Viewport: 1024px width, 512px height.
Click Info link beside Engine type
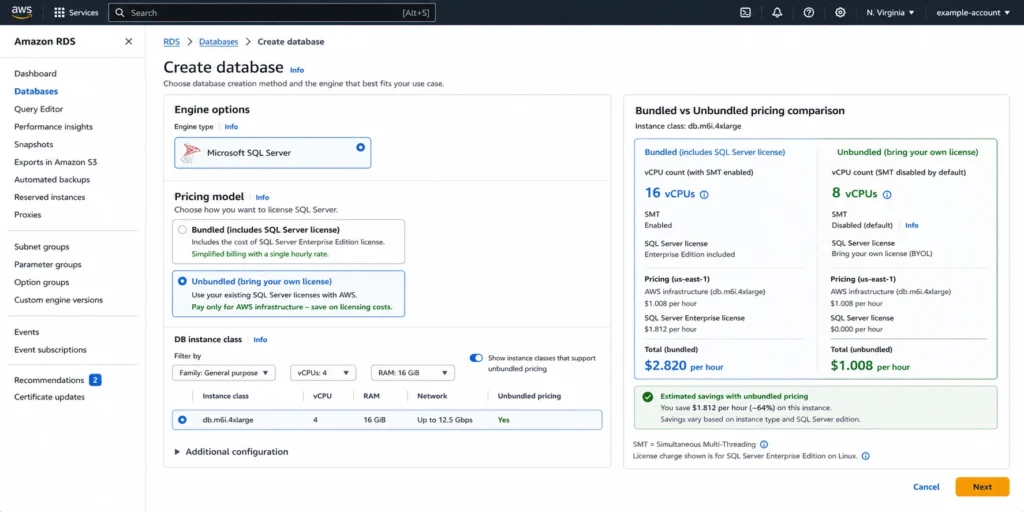tap(231, 127)
